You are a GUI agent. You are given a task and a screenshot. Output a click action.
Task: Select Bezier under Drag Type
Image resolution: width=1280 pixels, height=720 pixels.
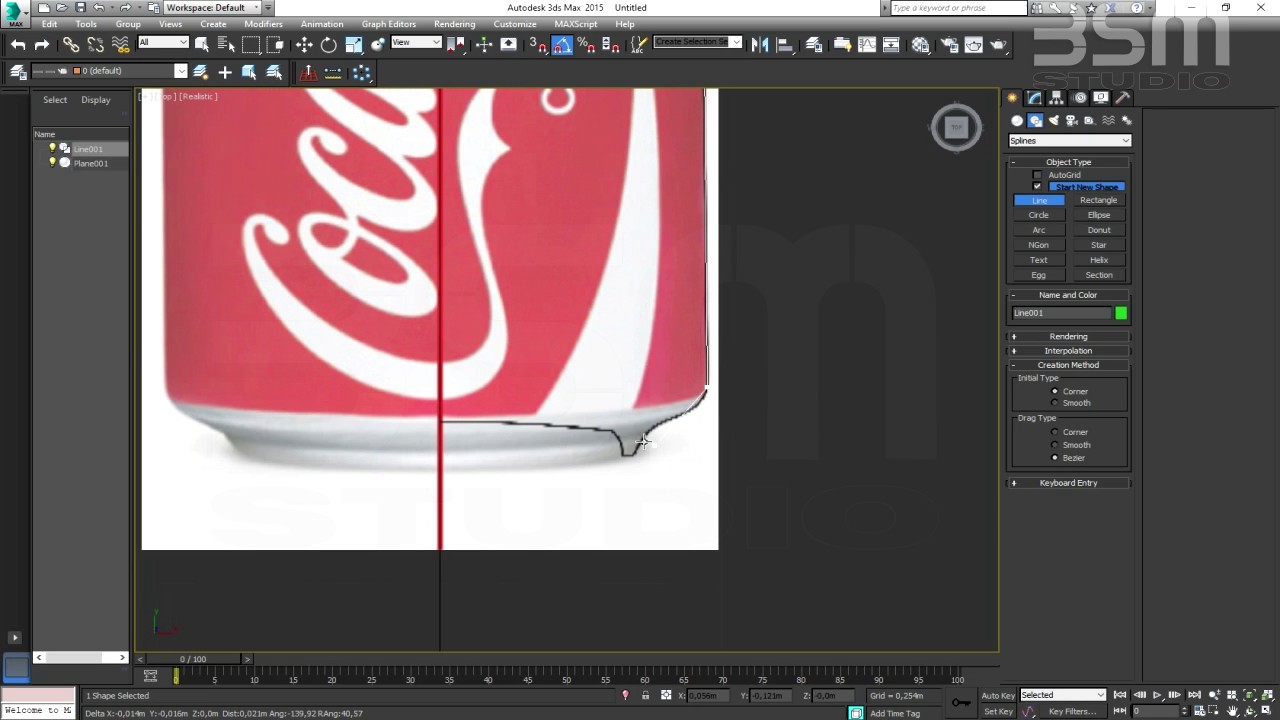[x=1055, y=458]
